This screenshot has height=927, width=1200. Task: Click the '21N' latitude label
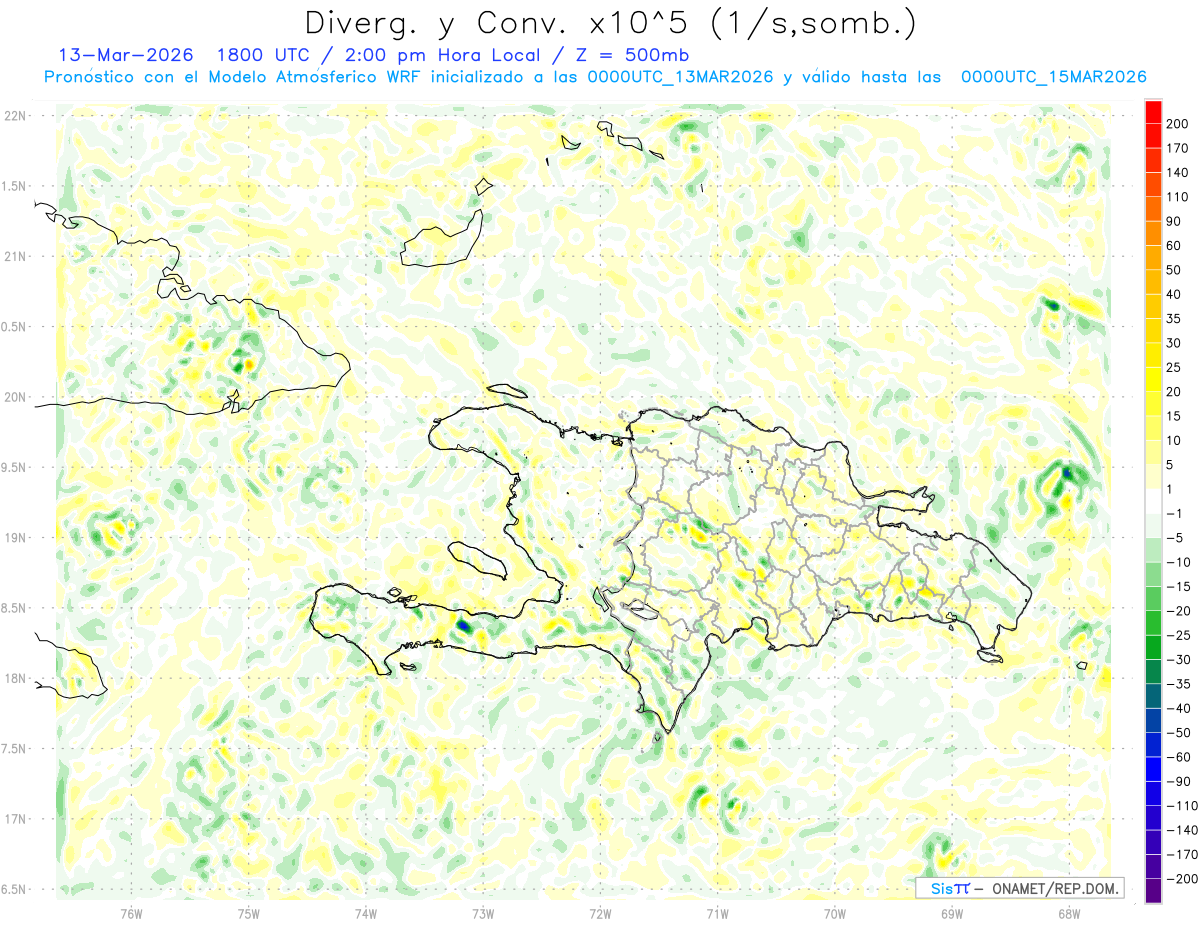15,256
